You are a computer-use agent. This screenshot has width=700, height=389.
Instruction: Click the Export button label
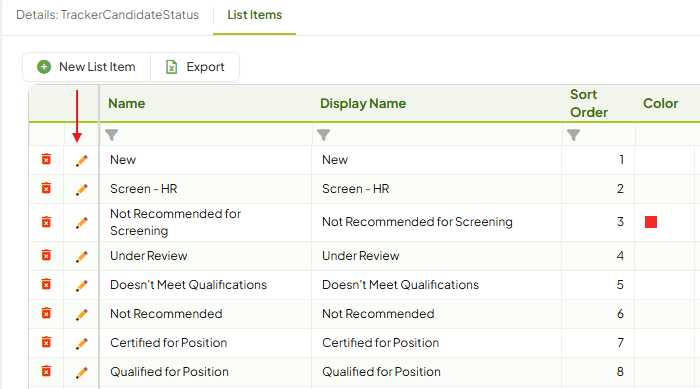tap(205, 67)
